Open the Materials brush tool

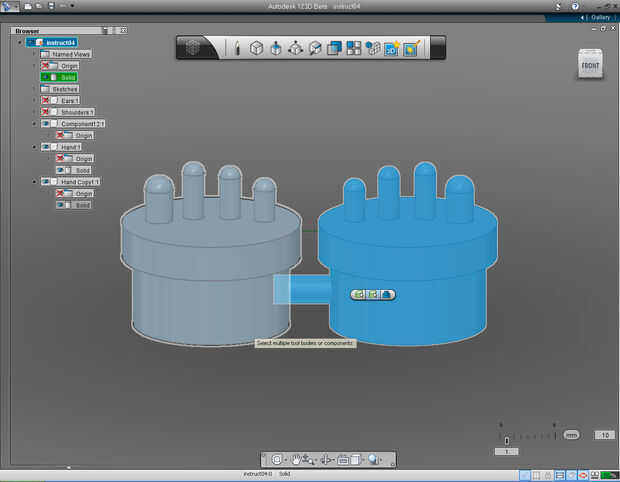tap(412, 48)
